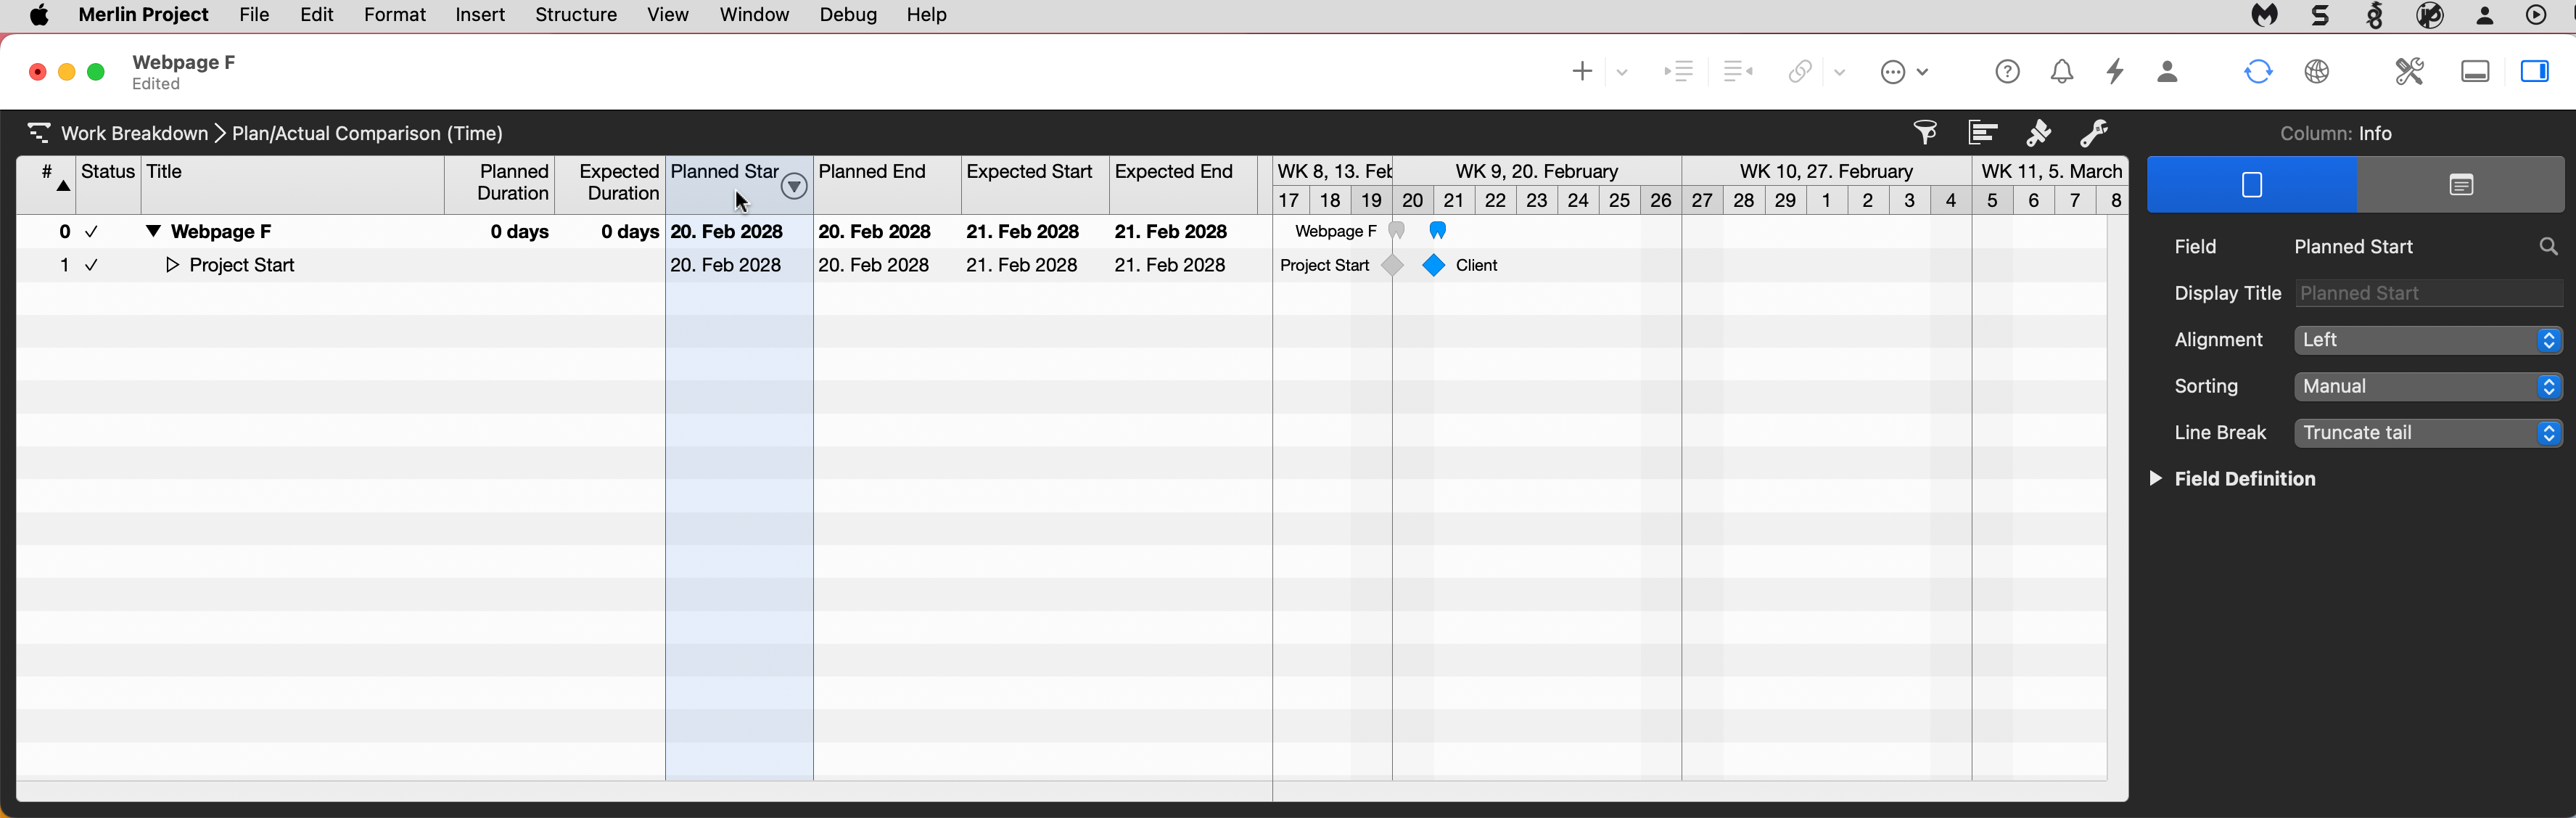Open the Apple menu
This screenshot has width=2576, height=818.
coord(39,15)
